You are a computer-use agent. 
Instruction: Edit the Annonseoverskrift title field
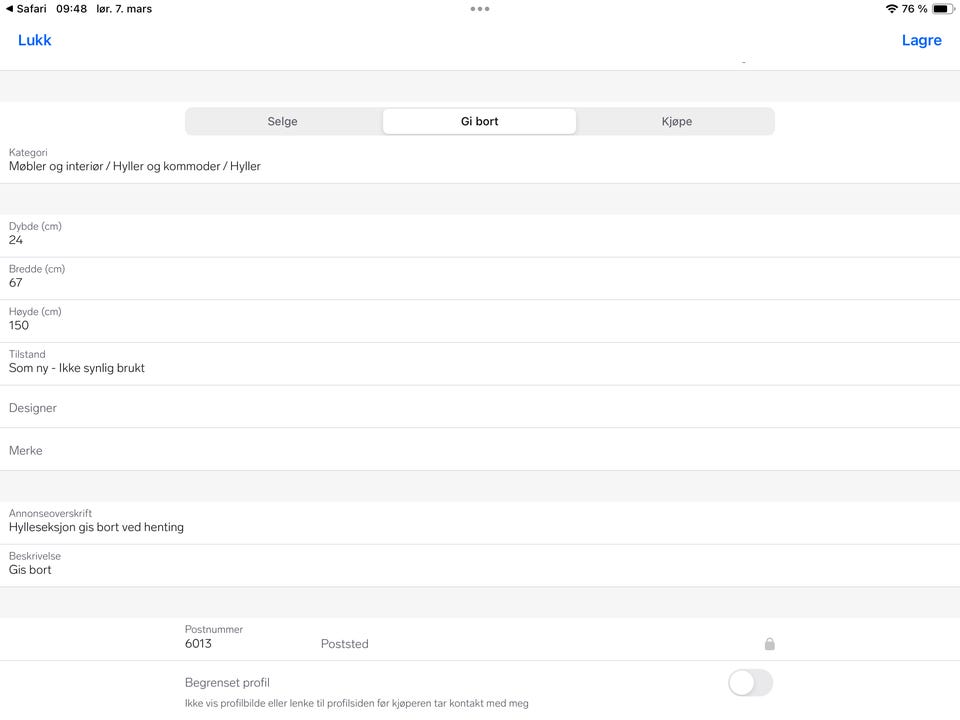point(480,523)
